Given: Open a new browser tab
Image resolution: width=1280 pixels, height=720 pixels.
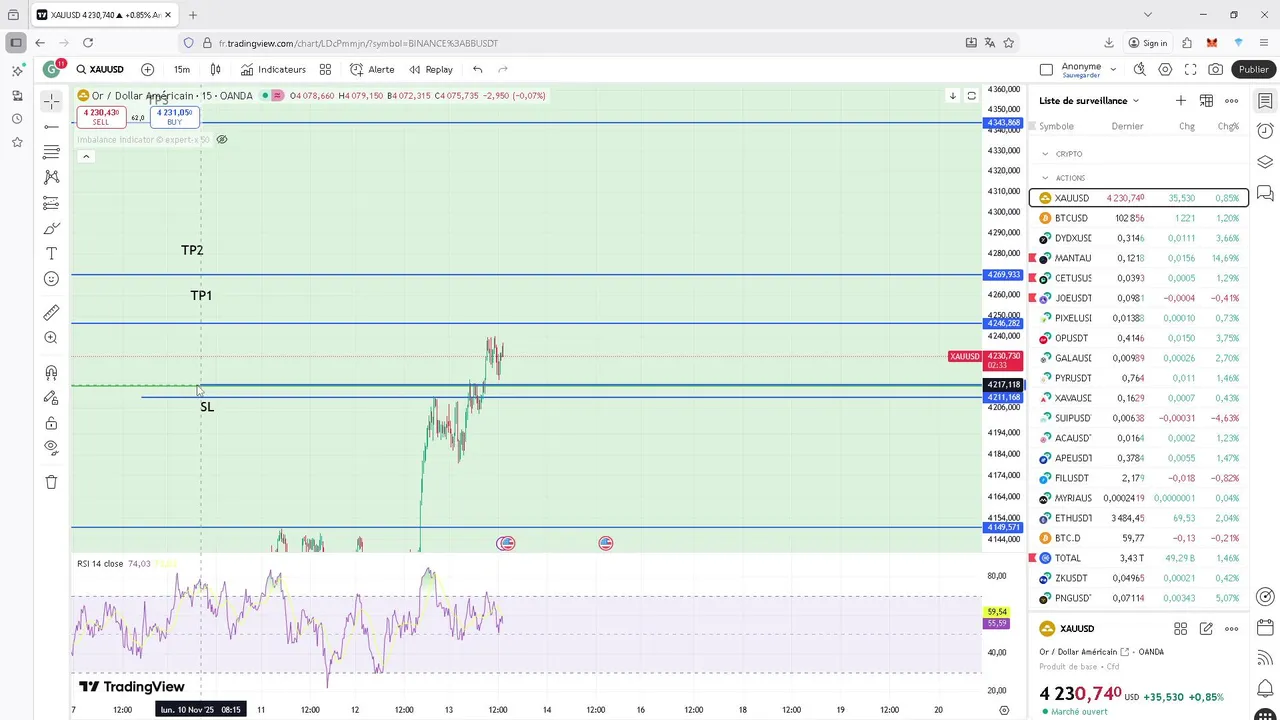Looking at the screenshot, I should tap(192, 15).
